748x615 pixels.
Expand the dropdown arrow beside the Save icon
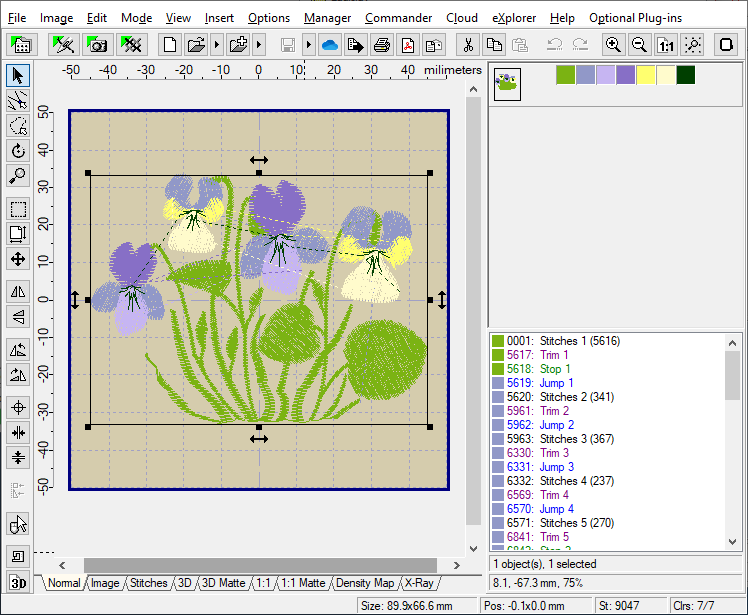click(308, 45)
